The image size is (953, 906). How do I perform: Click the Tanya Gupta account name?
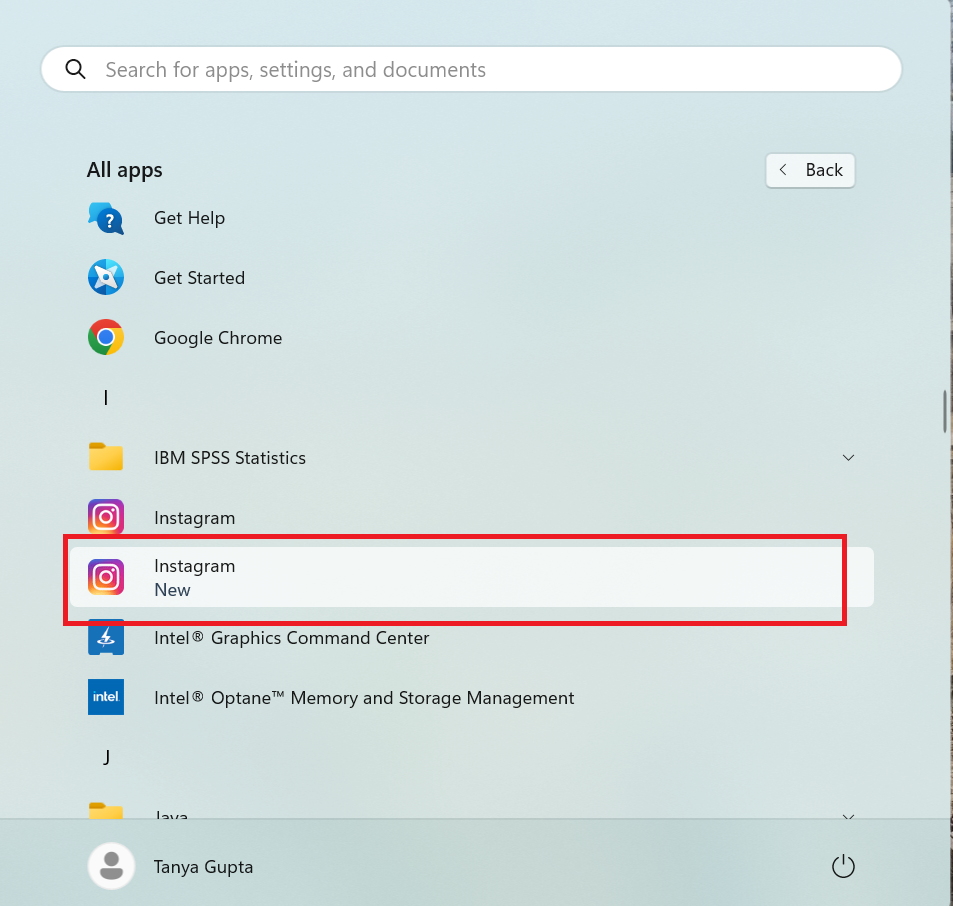tap(203, 867)
